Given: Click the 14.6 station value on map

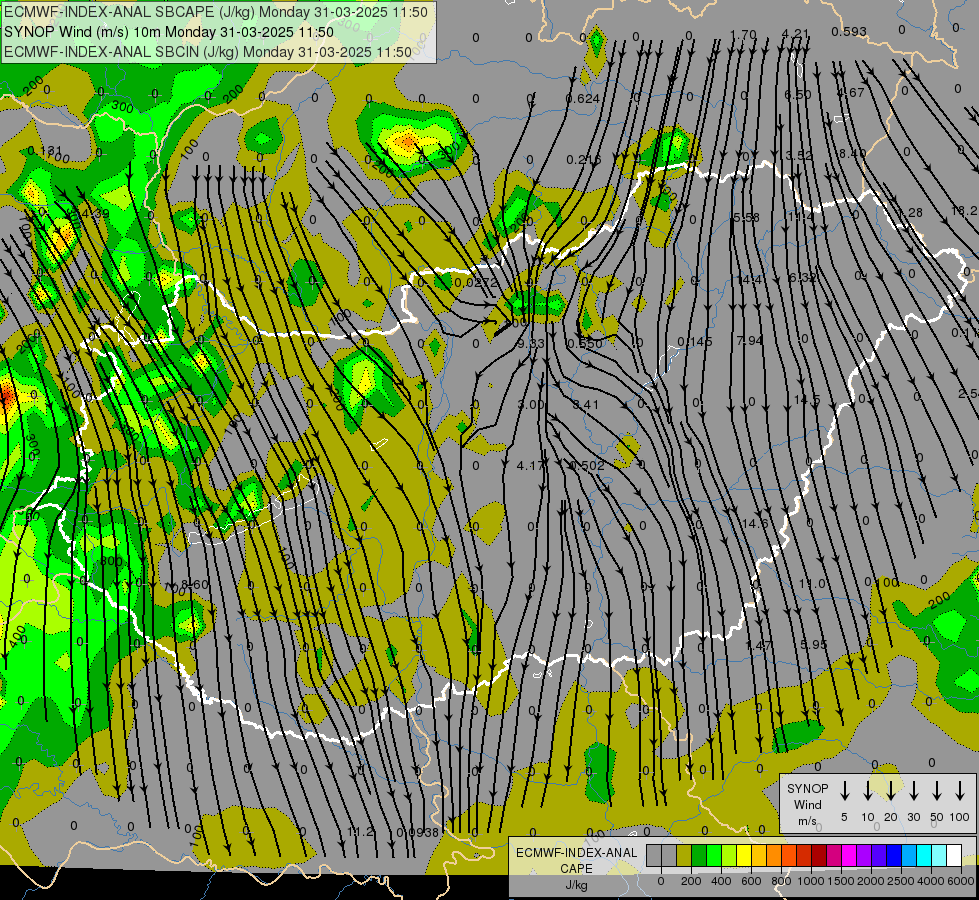Looking at the screenshot, I should pos(755,523).
